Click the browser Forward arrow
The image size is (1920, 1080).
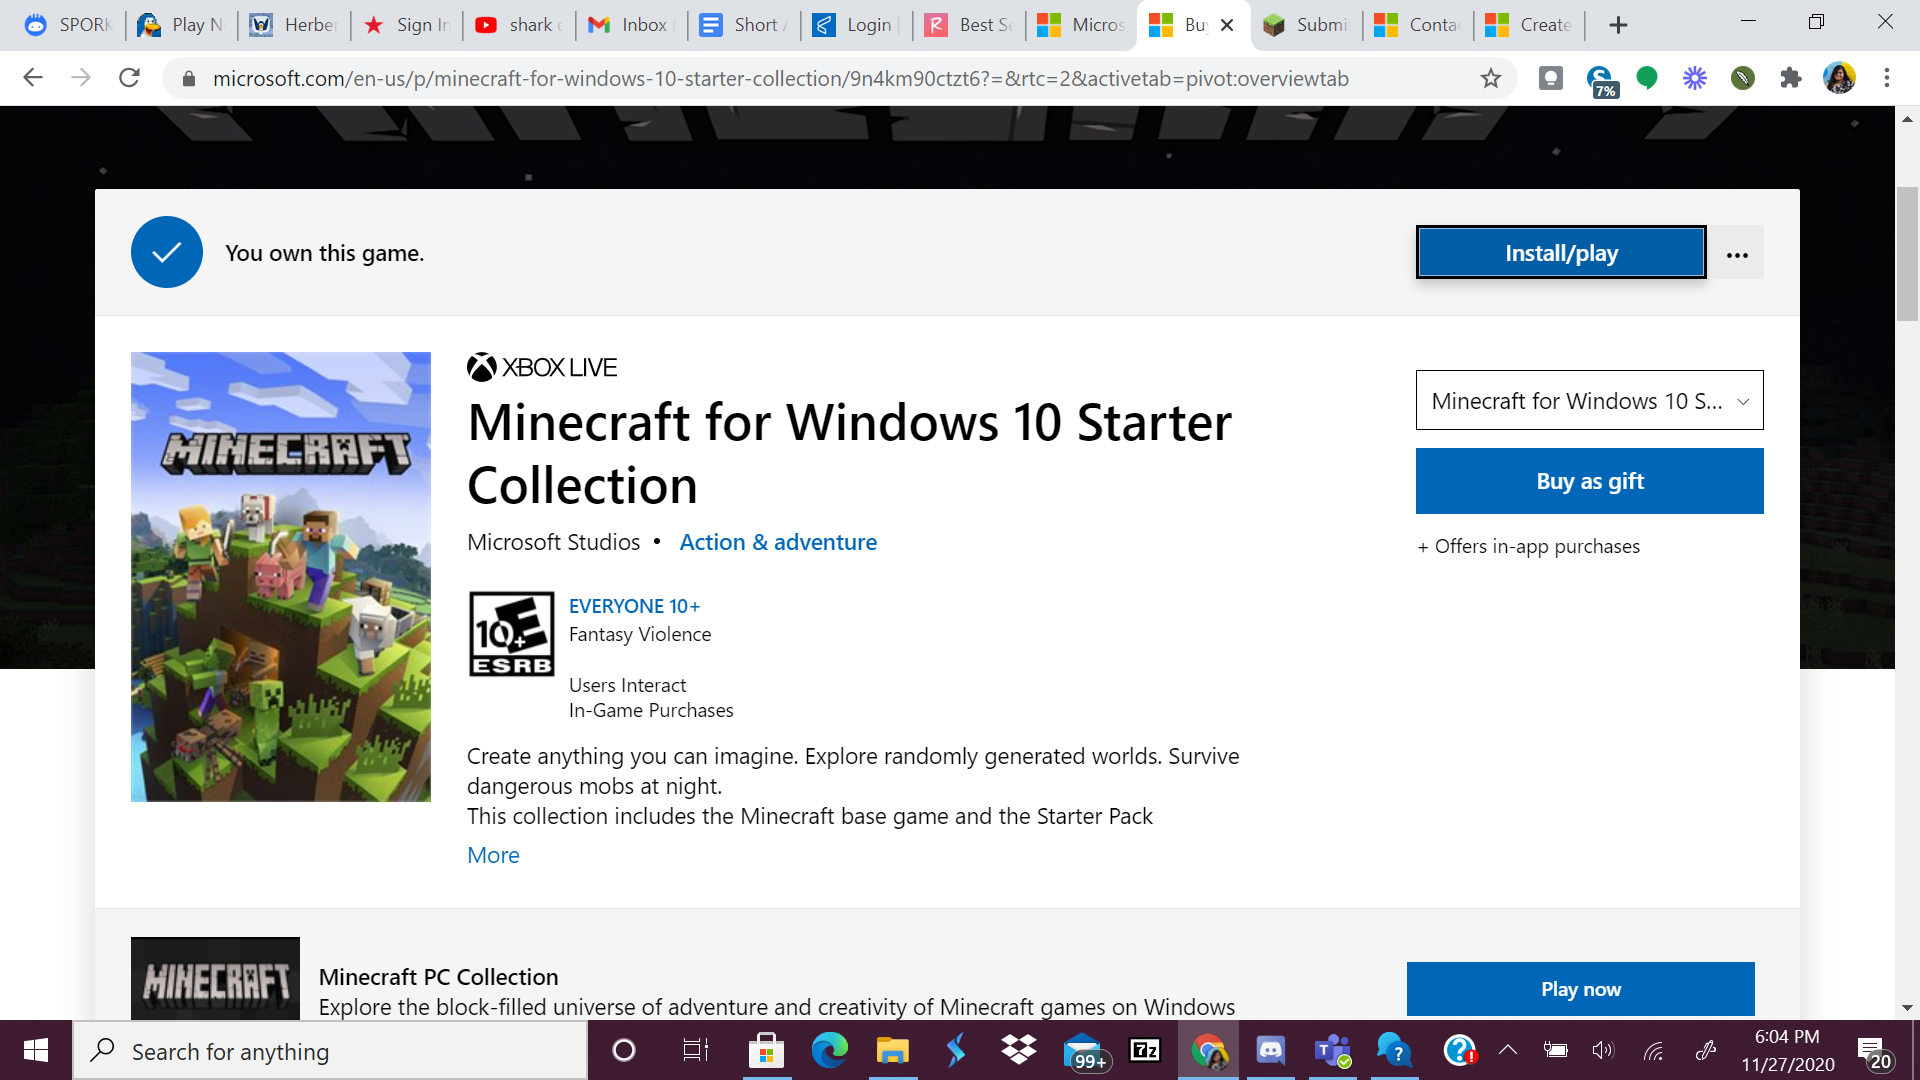click(81, 78)
